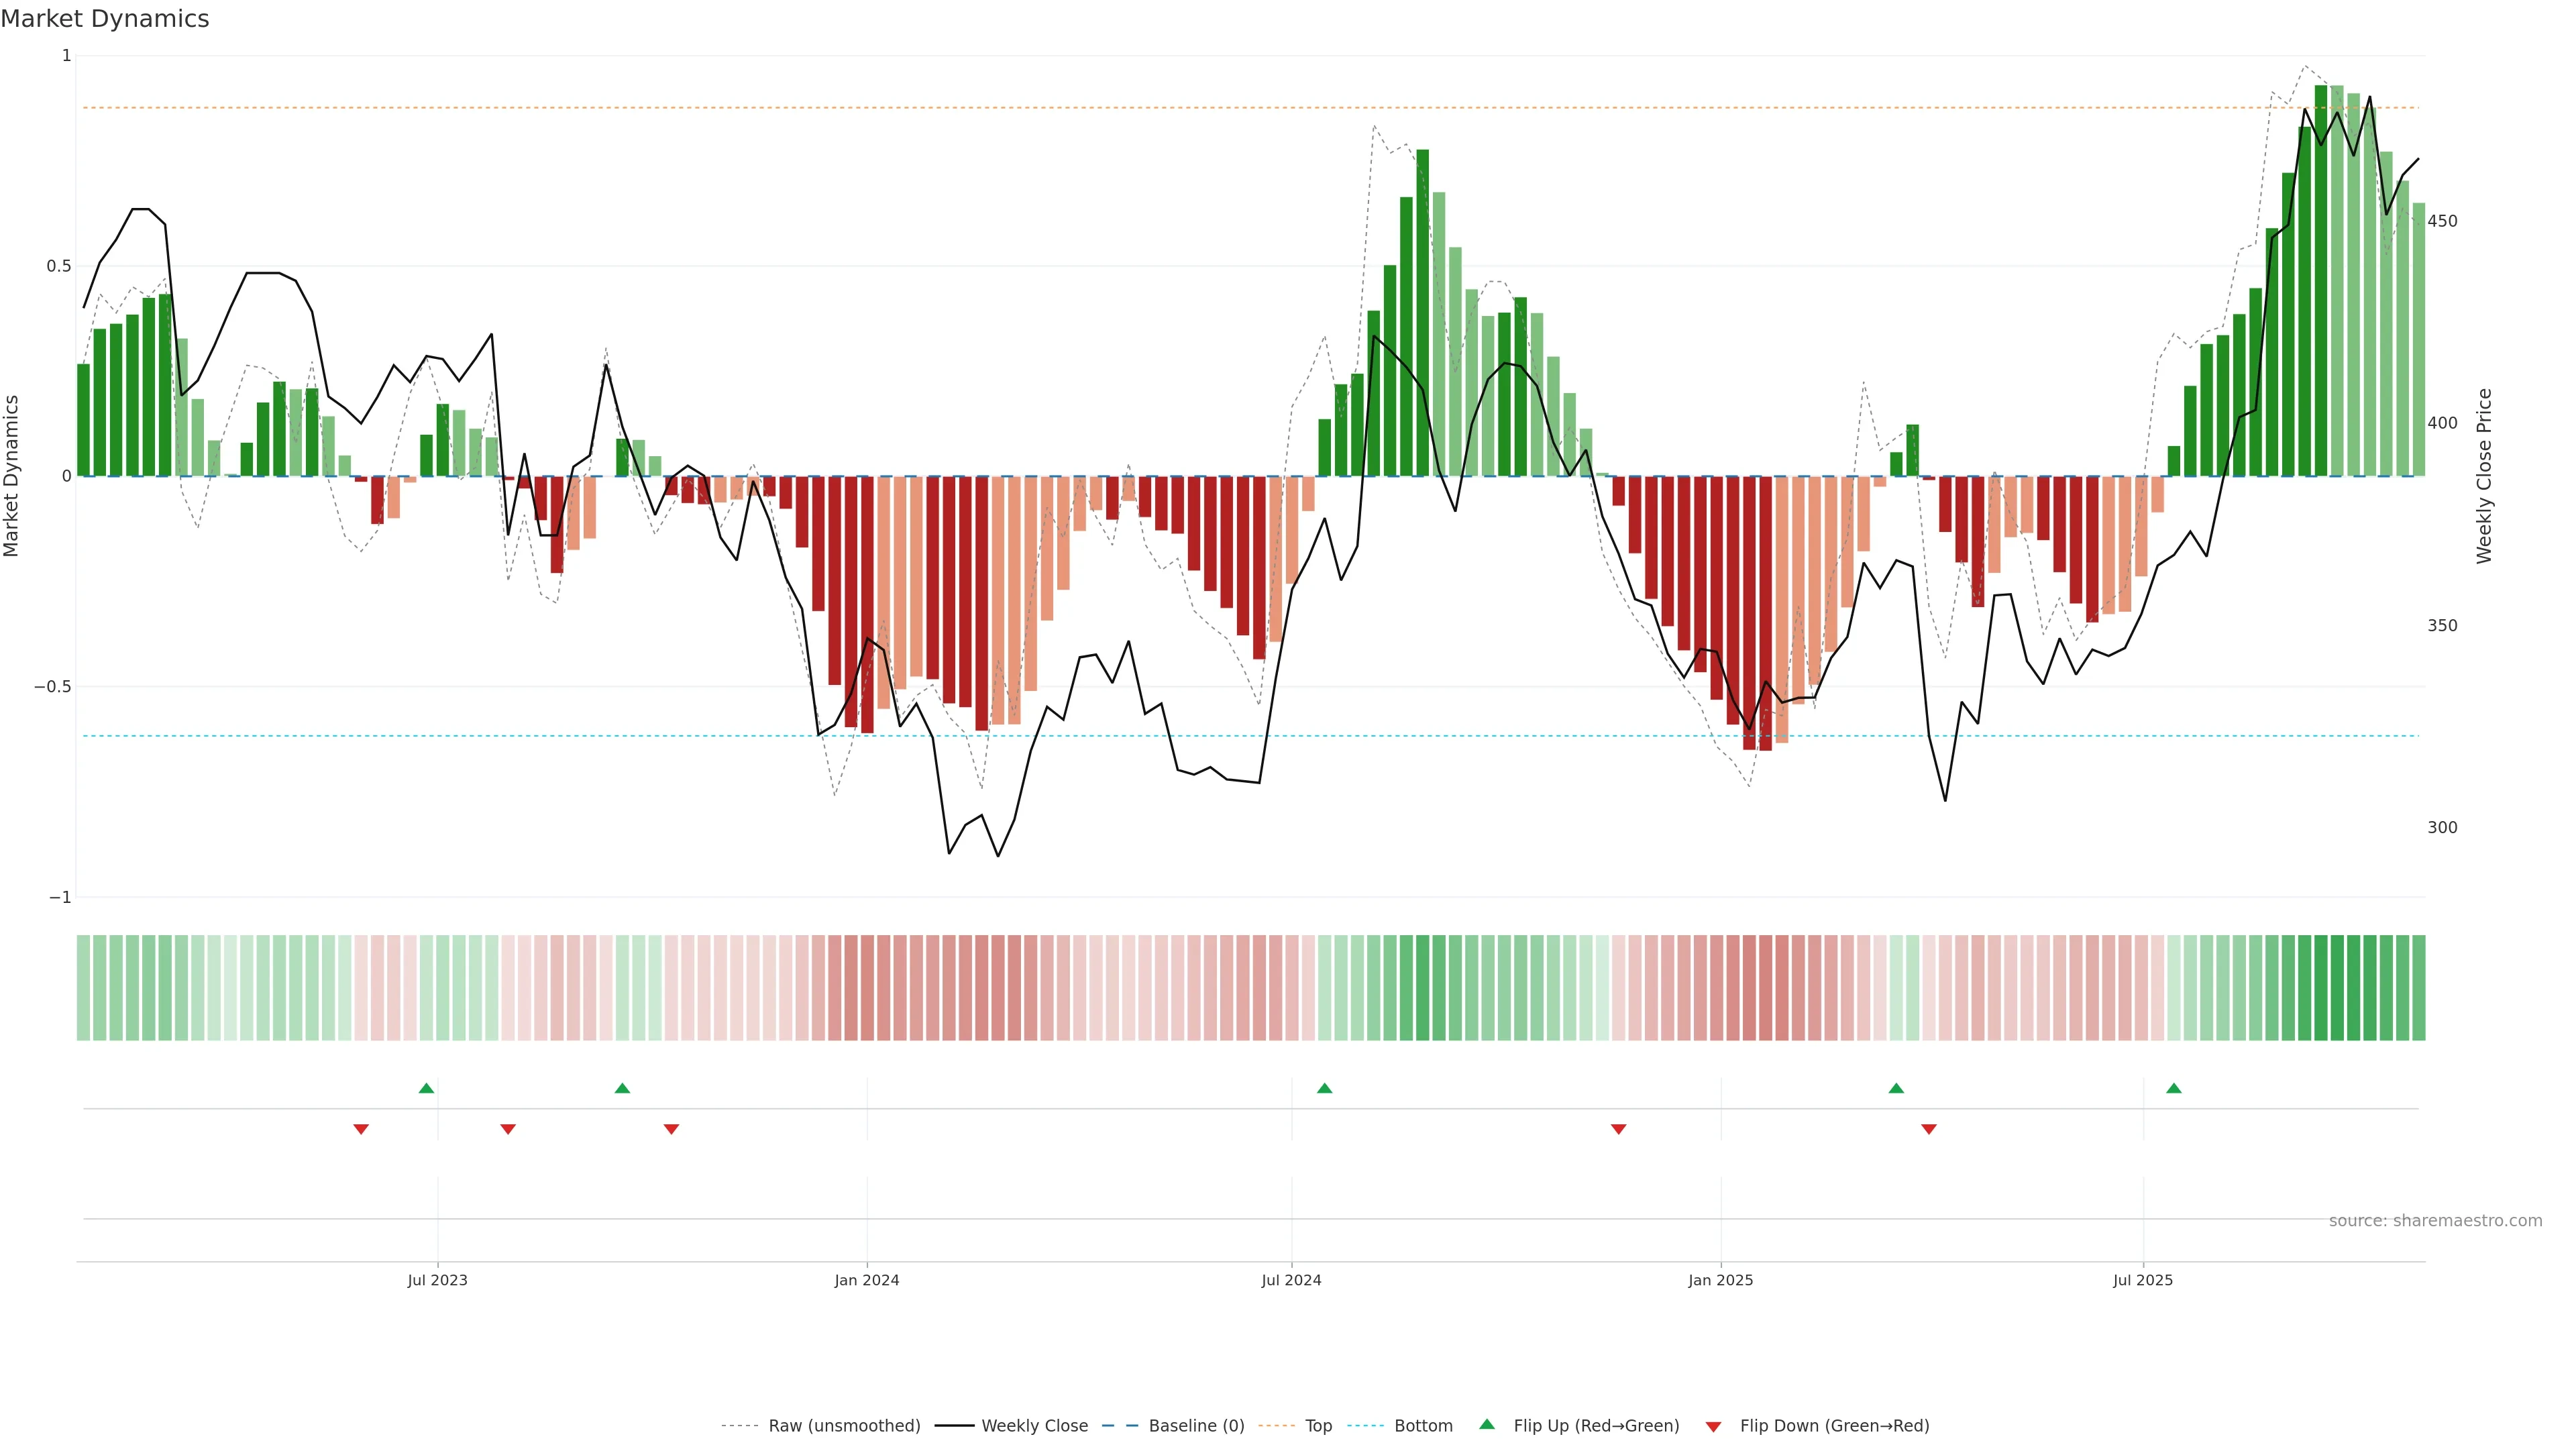Click the Flip Up green triangle legend icon

[1486, 1424]
